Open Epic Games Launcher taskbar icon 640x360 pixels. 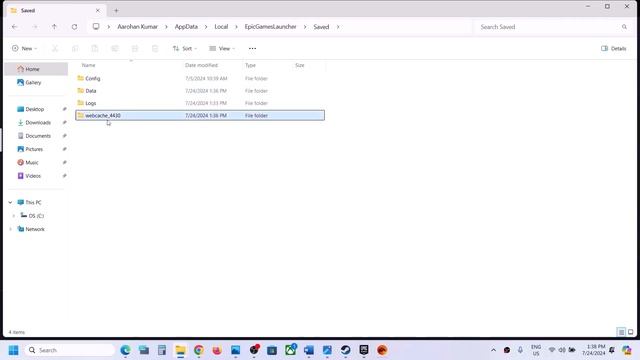click(x=364, y=350)
